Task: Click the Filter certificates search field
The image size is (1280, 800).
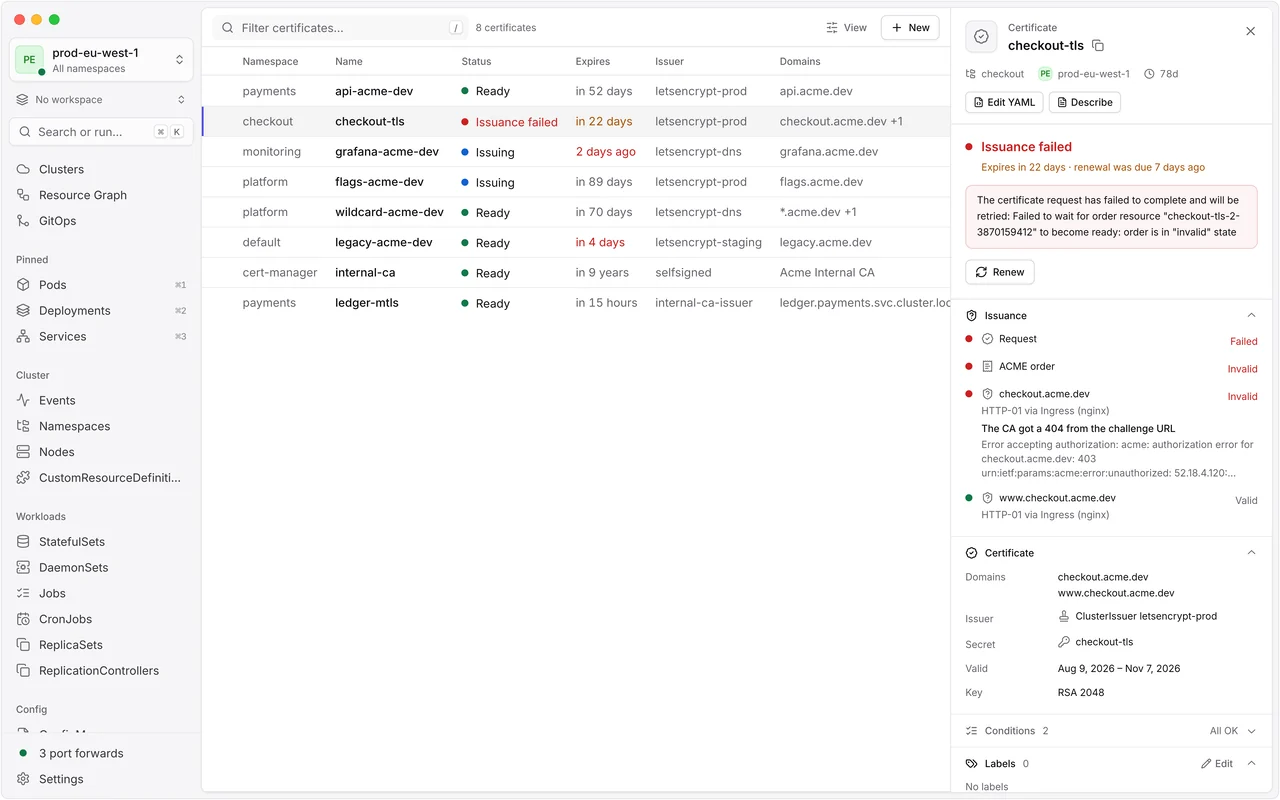Action: pyautogui.click(x=340, y=28)
